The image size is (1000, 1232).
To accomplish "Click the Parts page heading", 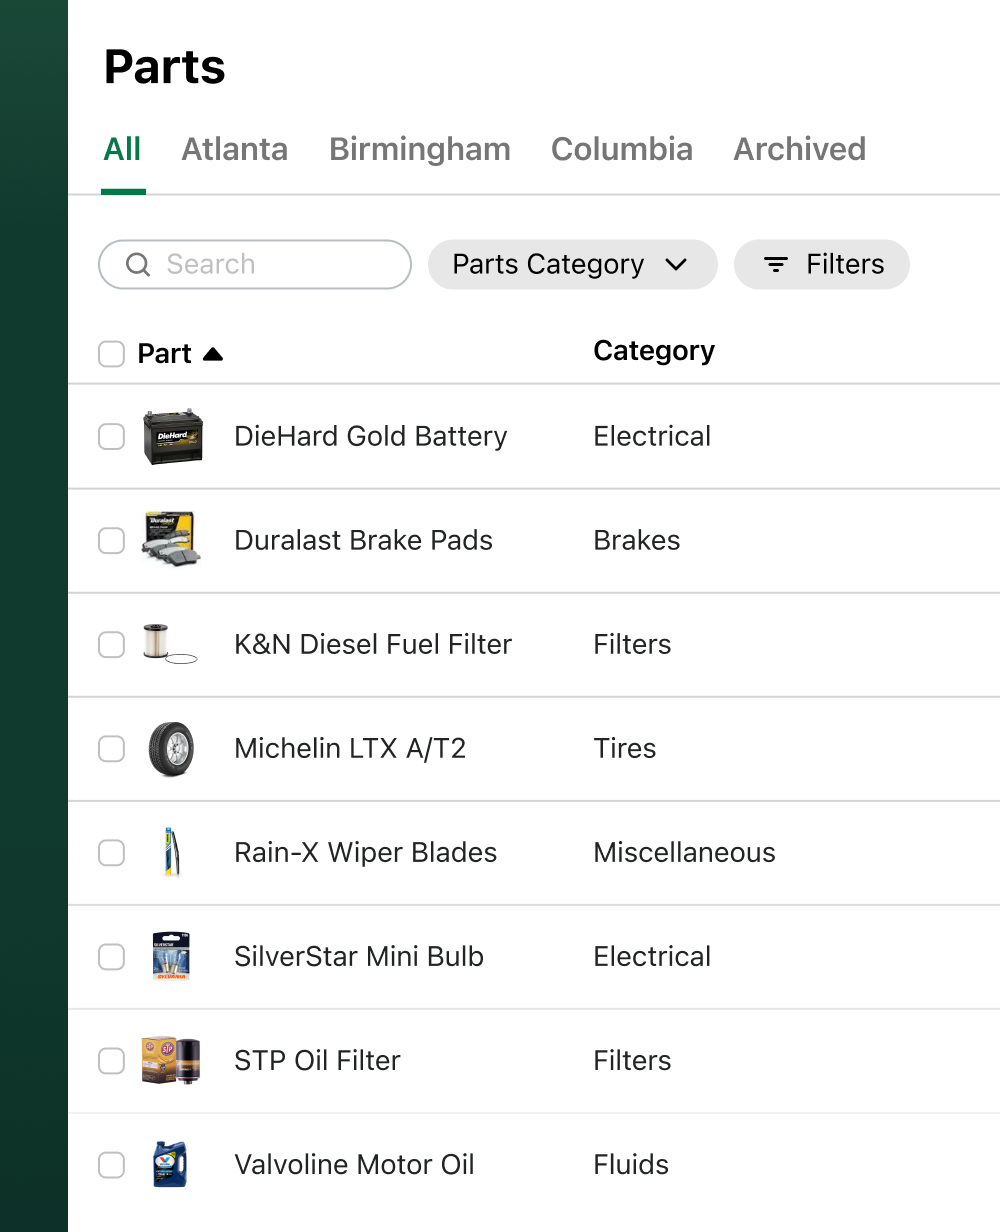I will tap(165, 67).
